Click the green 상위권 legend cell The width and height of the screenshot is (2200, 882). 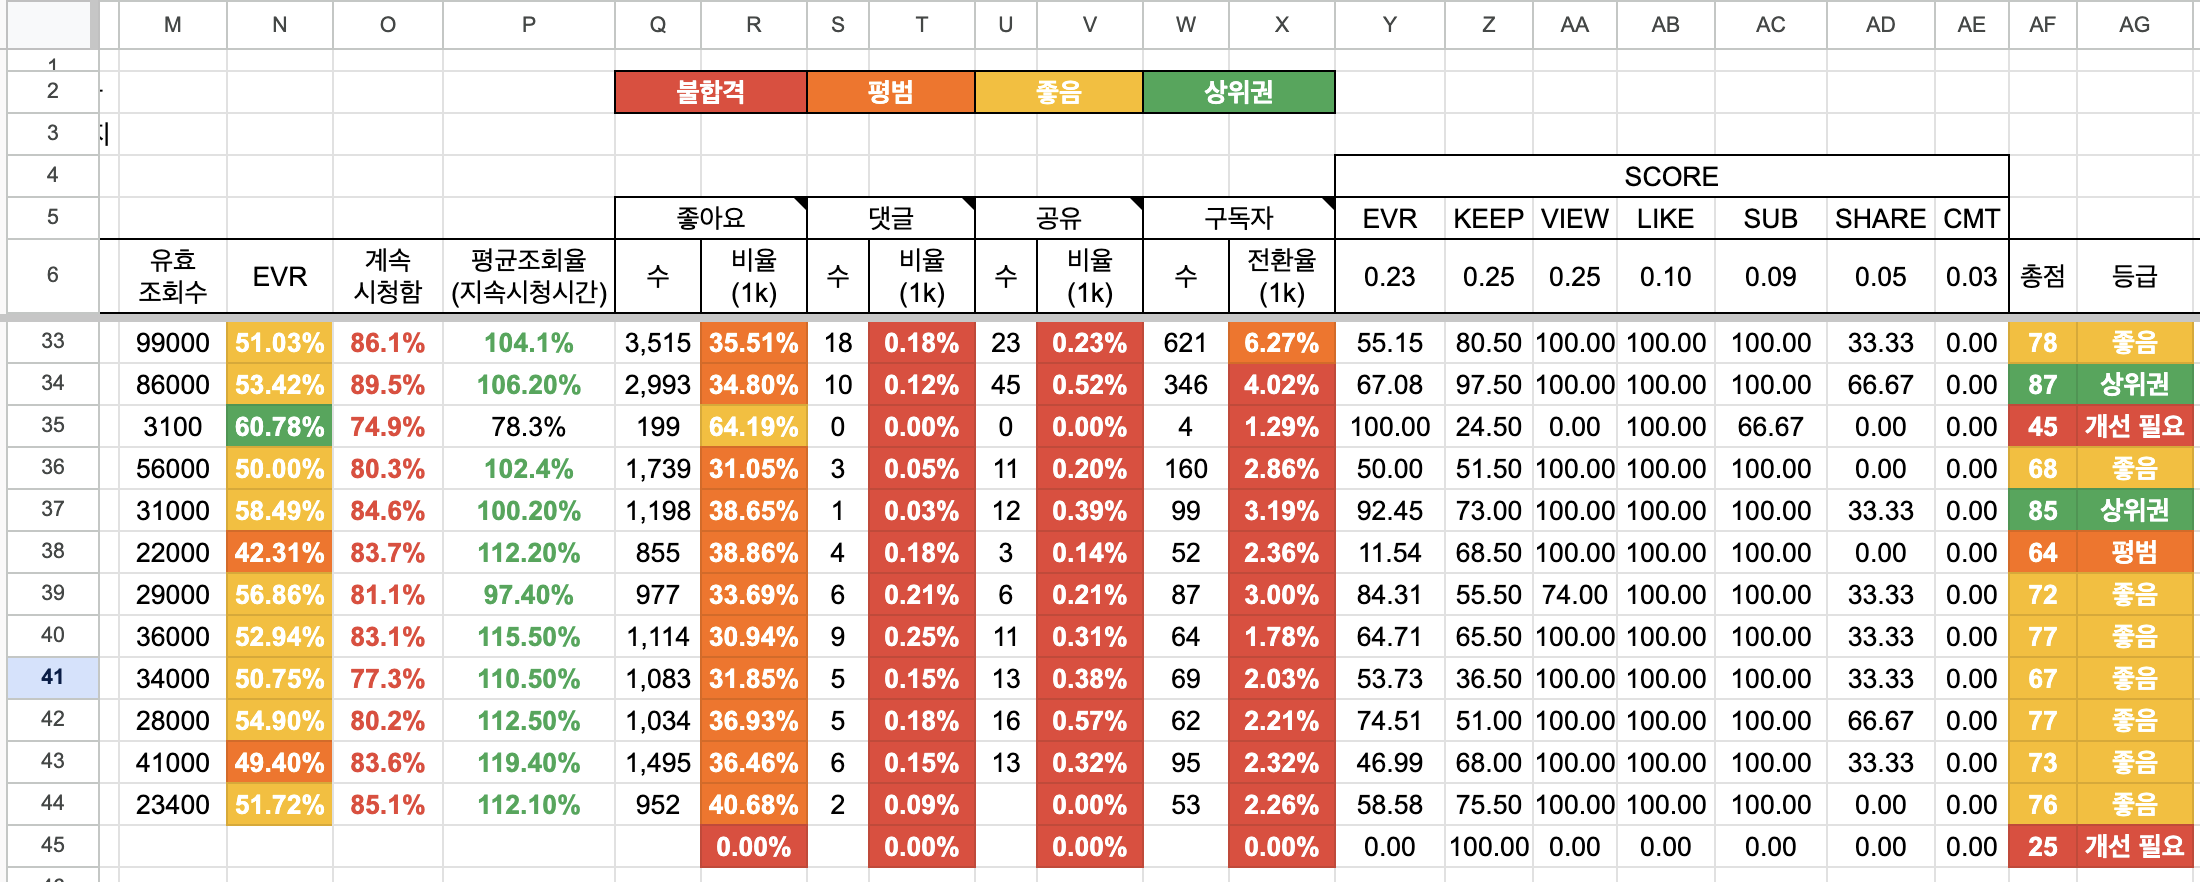click(1238, 92)
